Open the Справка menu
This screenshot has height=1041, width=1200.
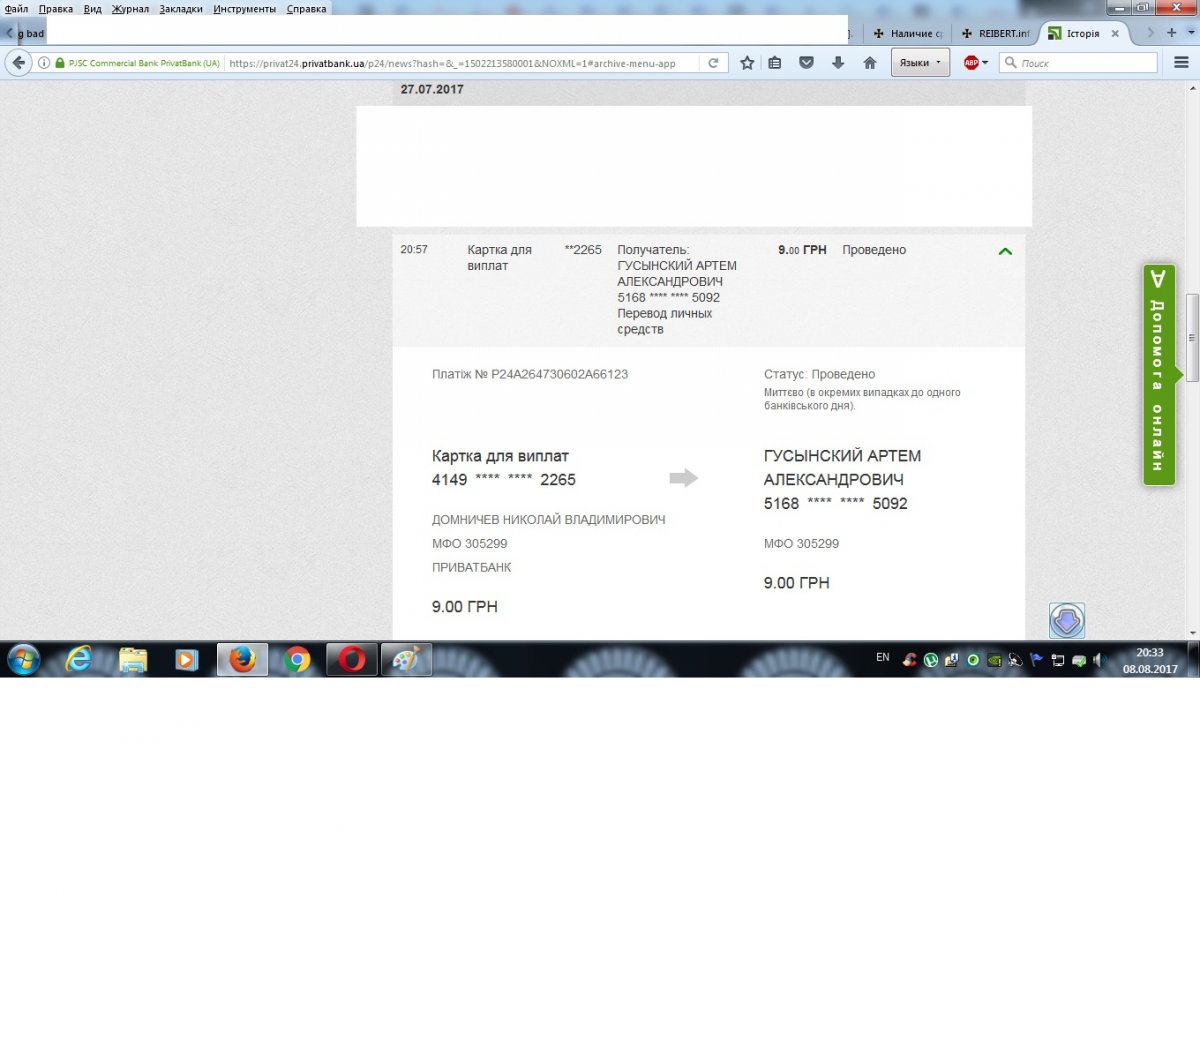(306, 9)
